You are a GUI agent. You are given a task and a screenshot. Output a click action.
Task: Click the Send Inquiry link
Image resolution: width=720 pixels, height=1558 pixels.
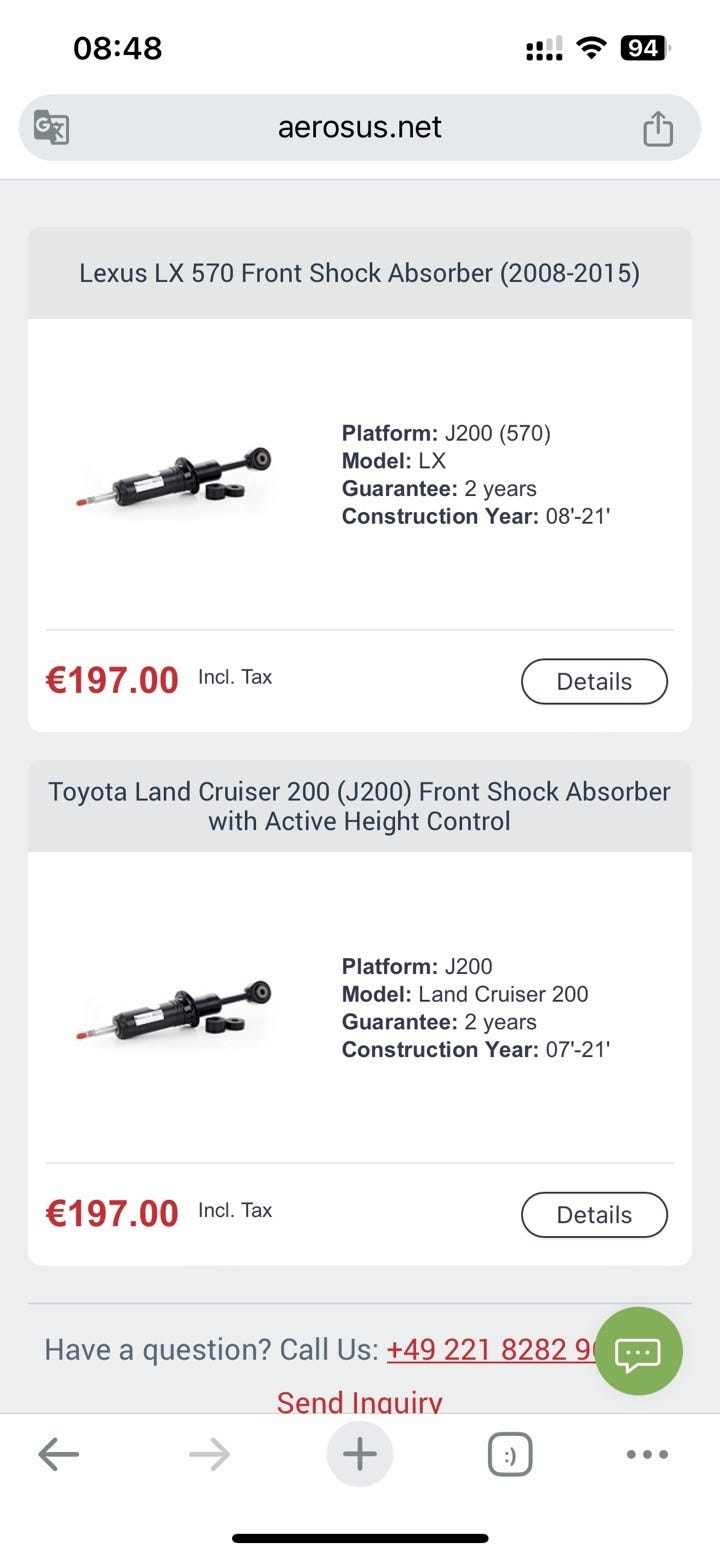360,1402
